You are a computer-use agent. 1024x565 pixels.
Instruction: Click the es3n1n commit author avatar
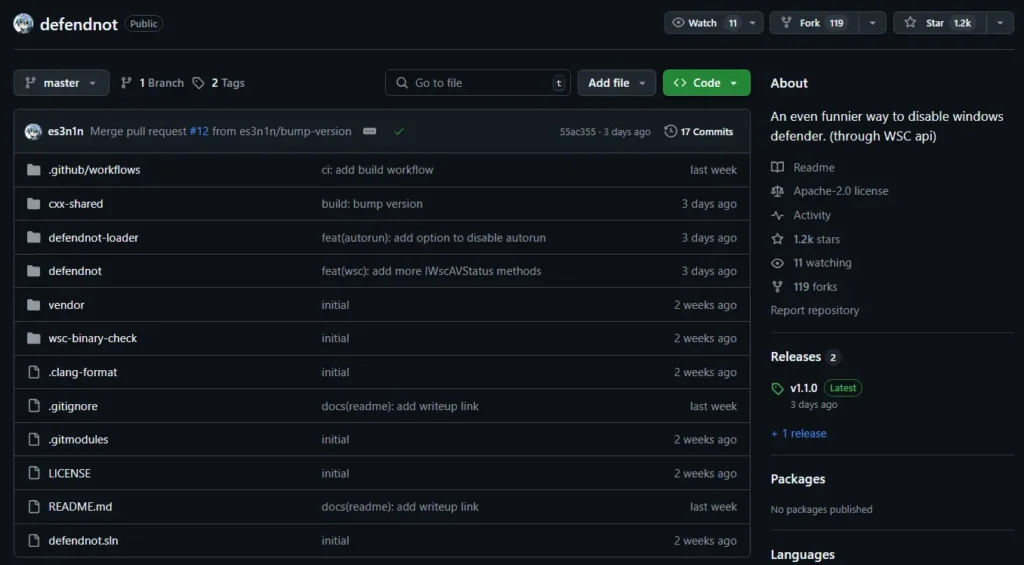33,131
